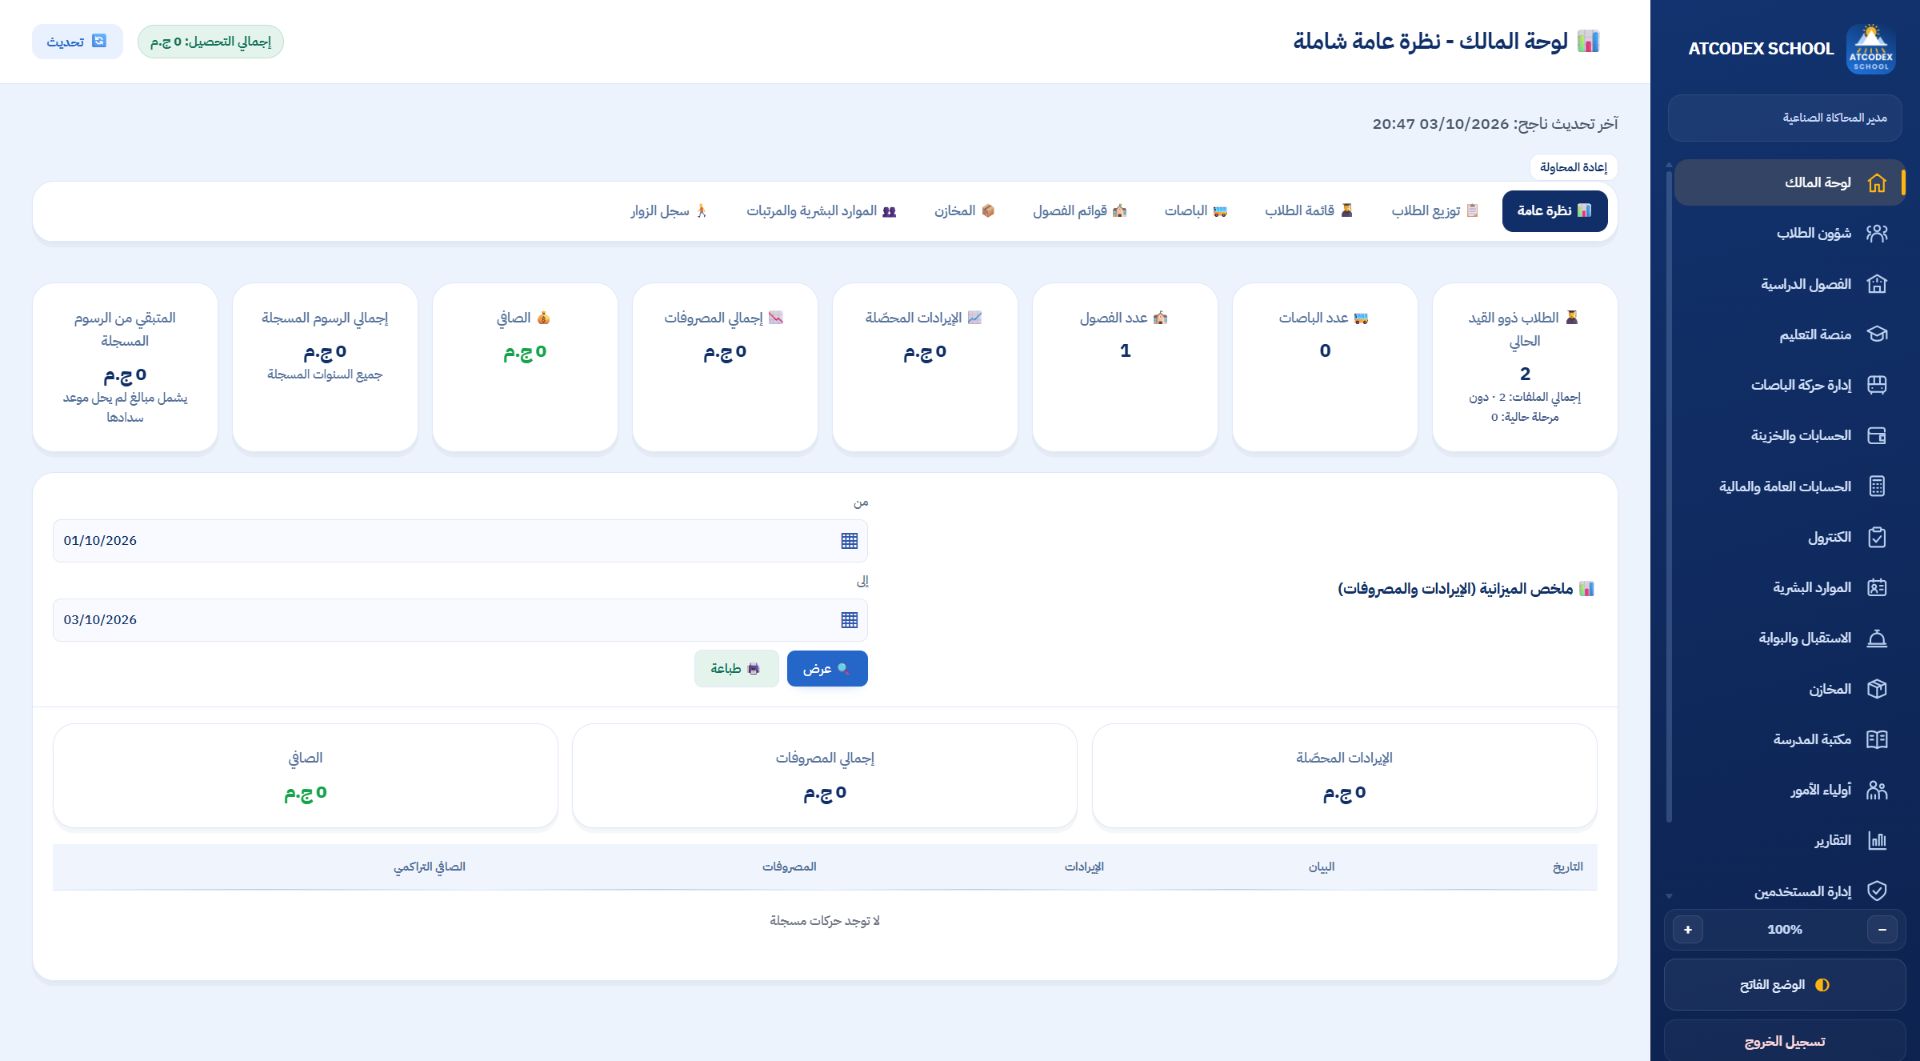Image resolution: width=1920 pixels, height=1061 pixels.
Task: Click the bus count card icon
Action: point(1360,318)
